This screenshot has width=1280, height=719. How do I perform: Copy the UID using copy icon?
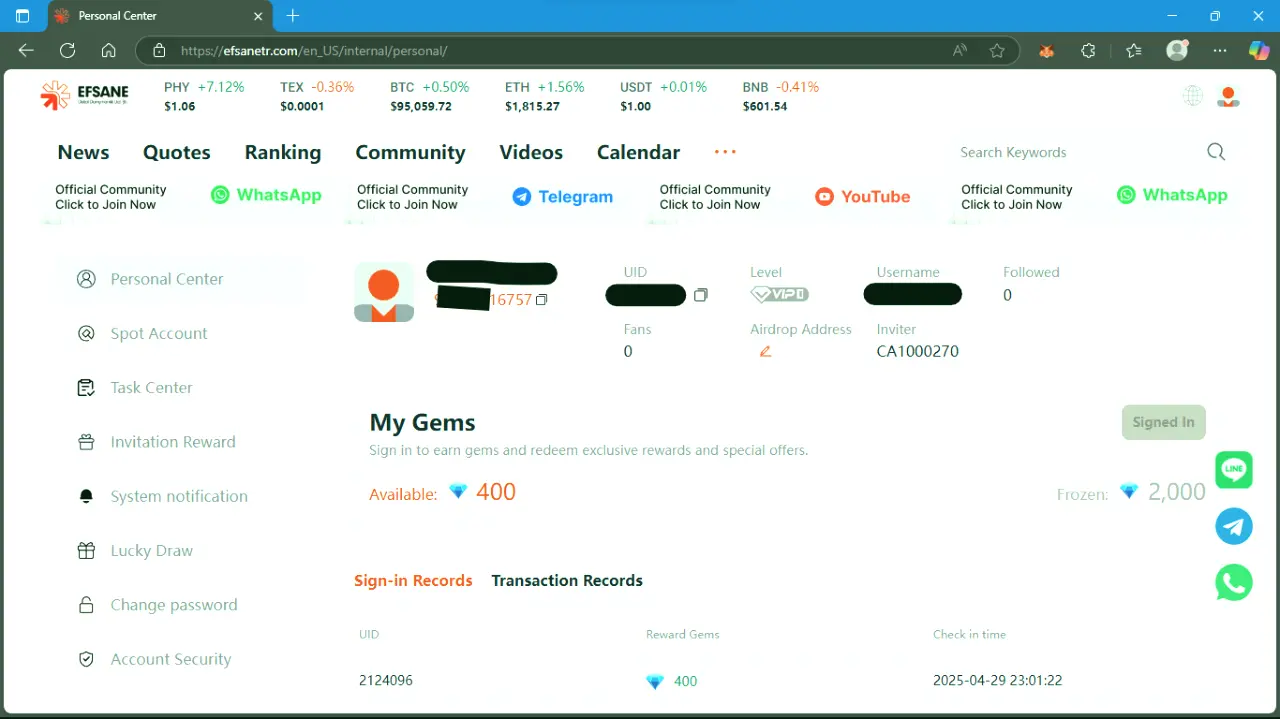tap(701, 295)
